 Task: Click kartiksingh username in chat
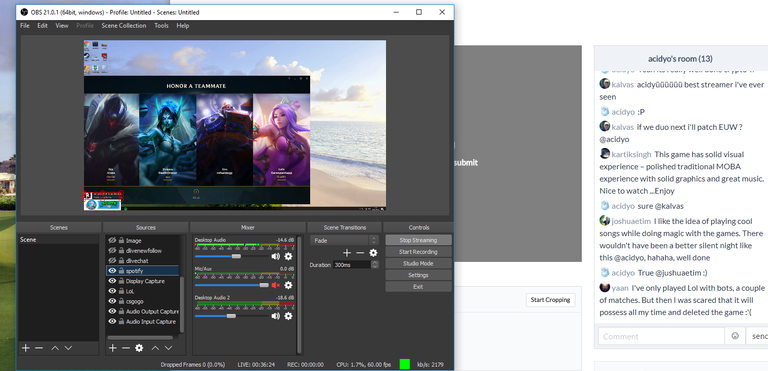(631, 154)
